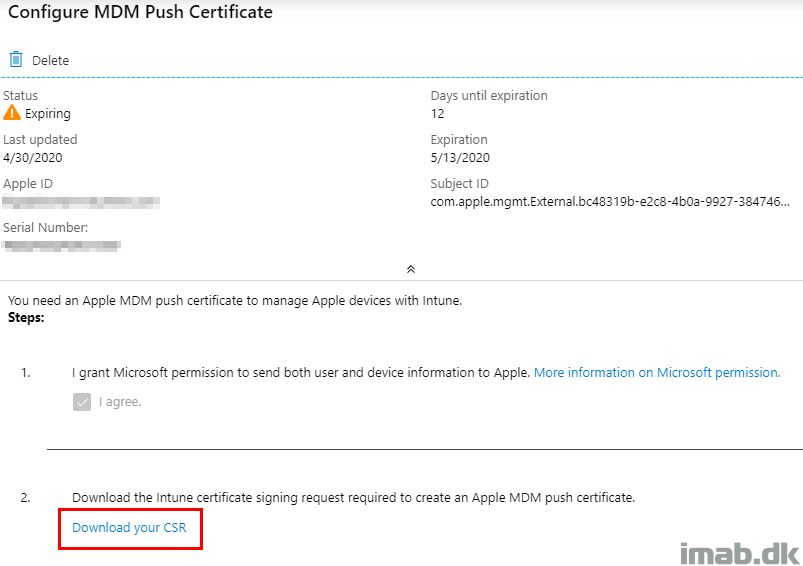Click the Delete trash can icon
803x566 pixels.
pos(16,60)
